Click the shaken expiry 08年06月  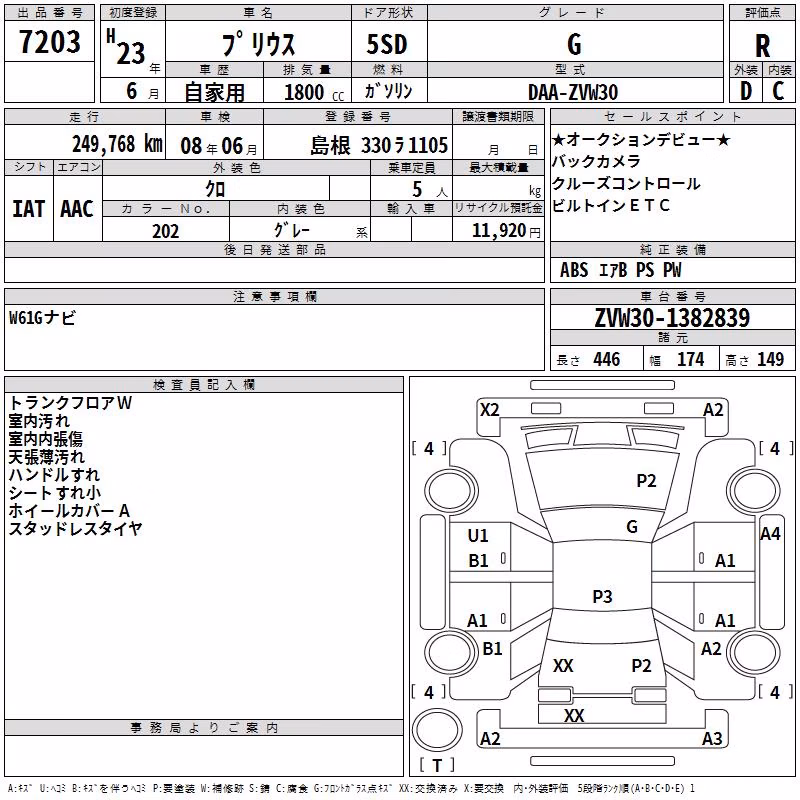click(219, 146)
